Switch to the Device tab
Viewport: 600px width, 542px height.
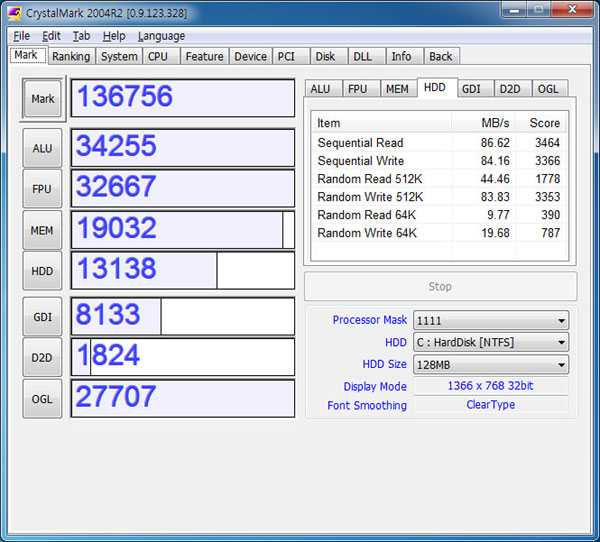coord(250,56)
